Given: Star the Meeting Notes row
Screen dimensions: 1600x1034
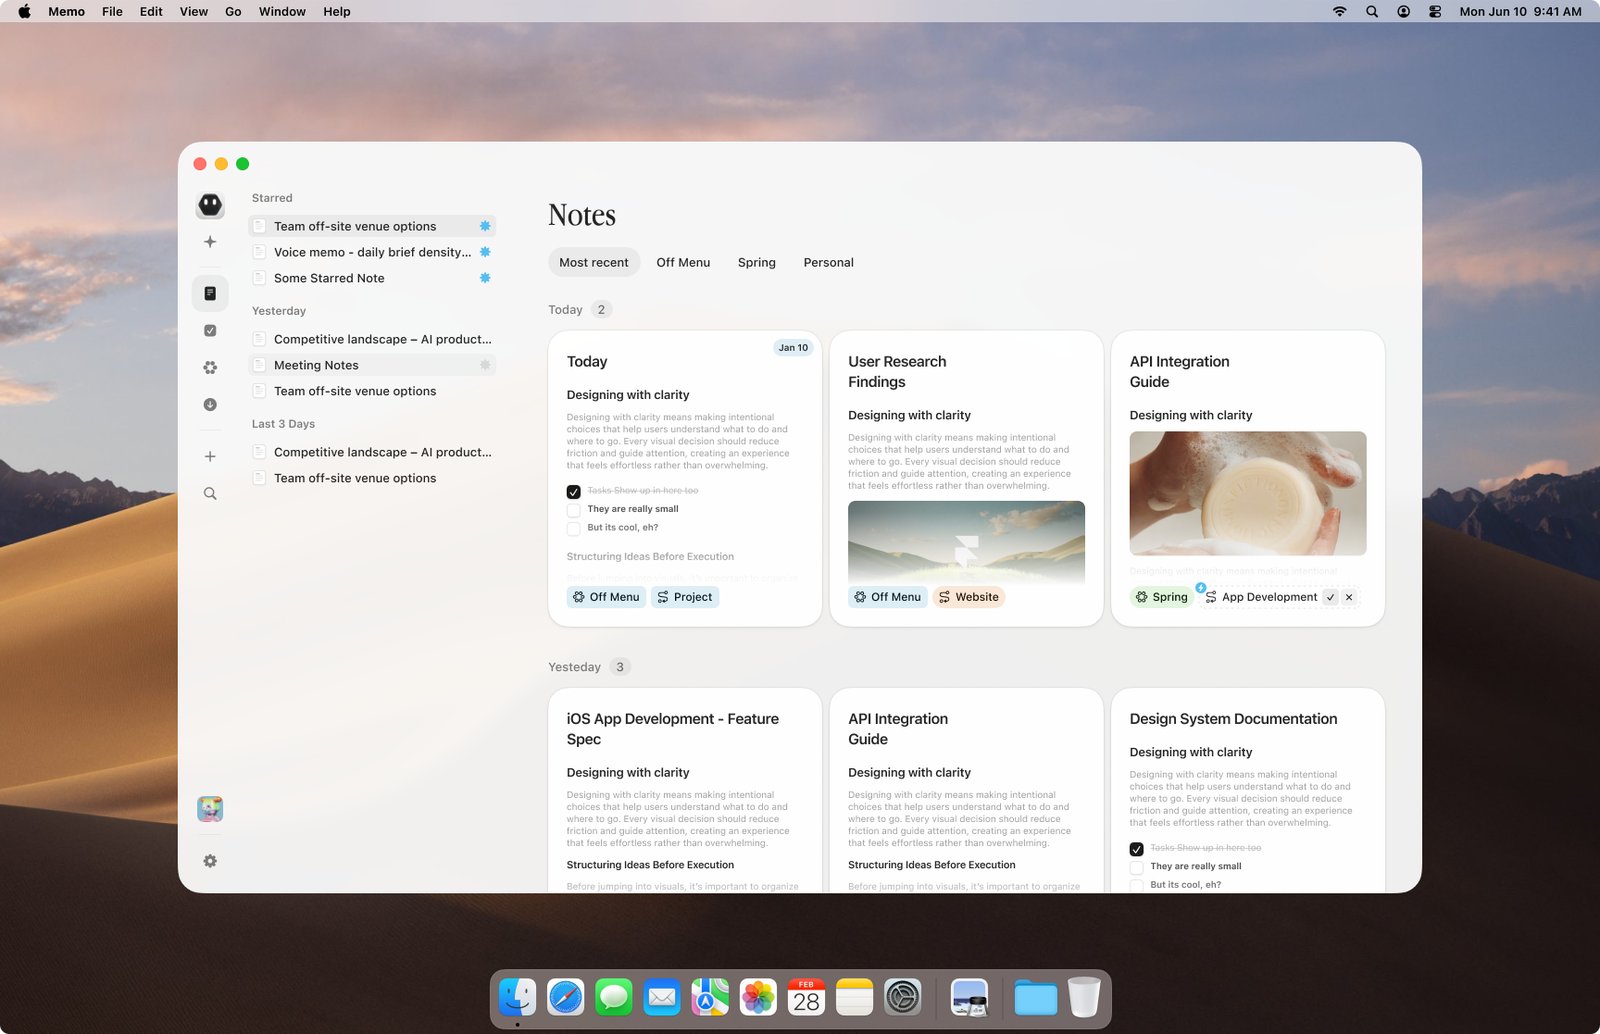Looking at the screenshot, I should 485,365.
